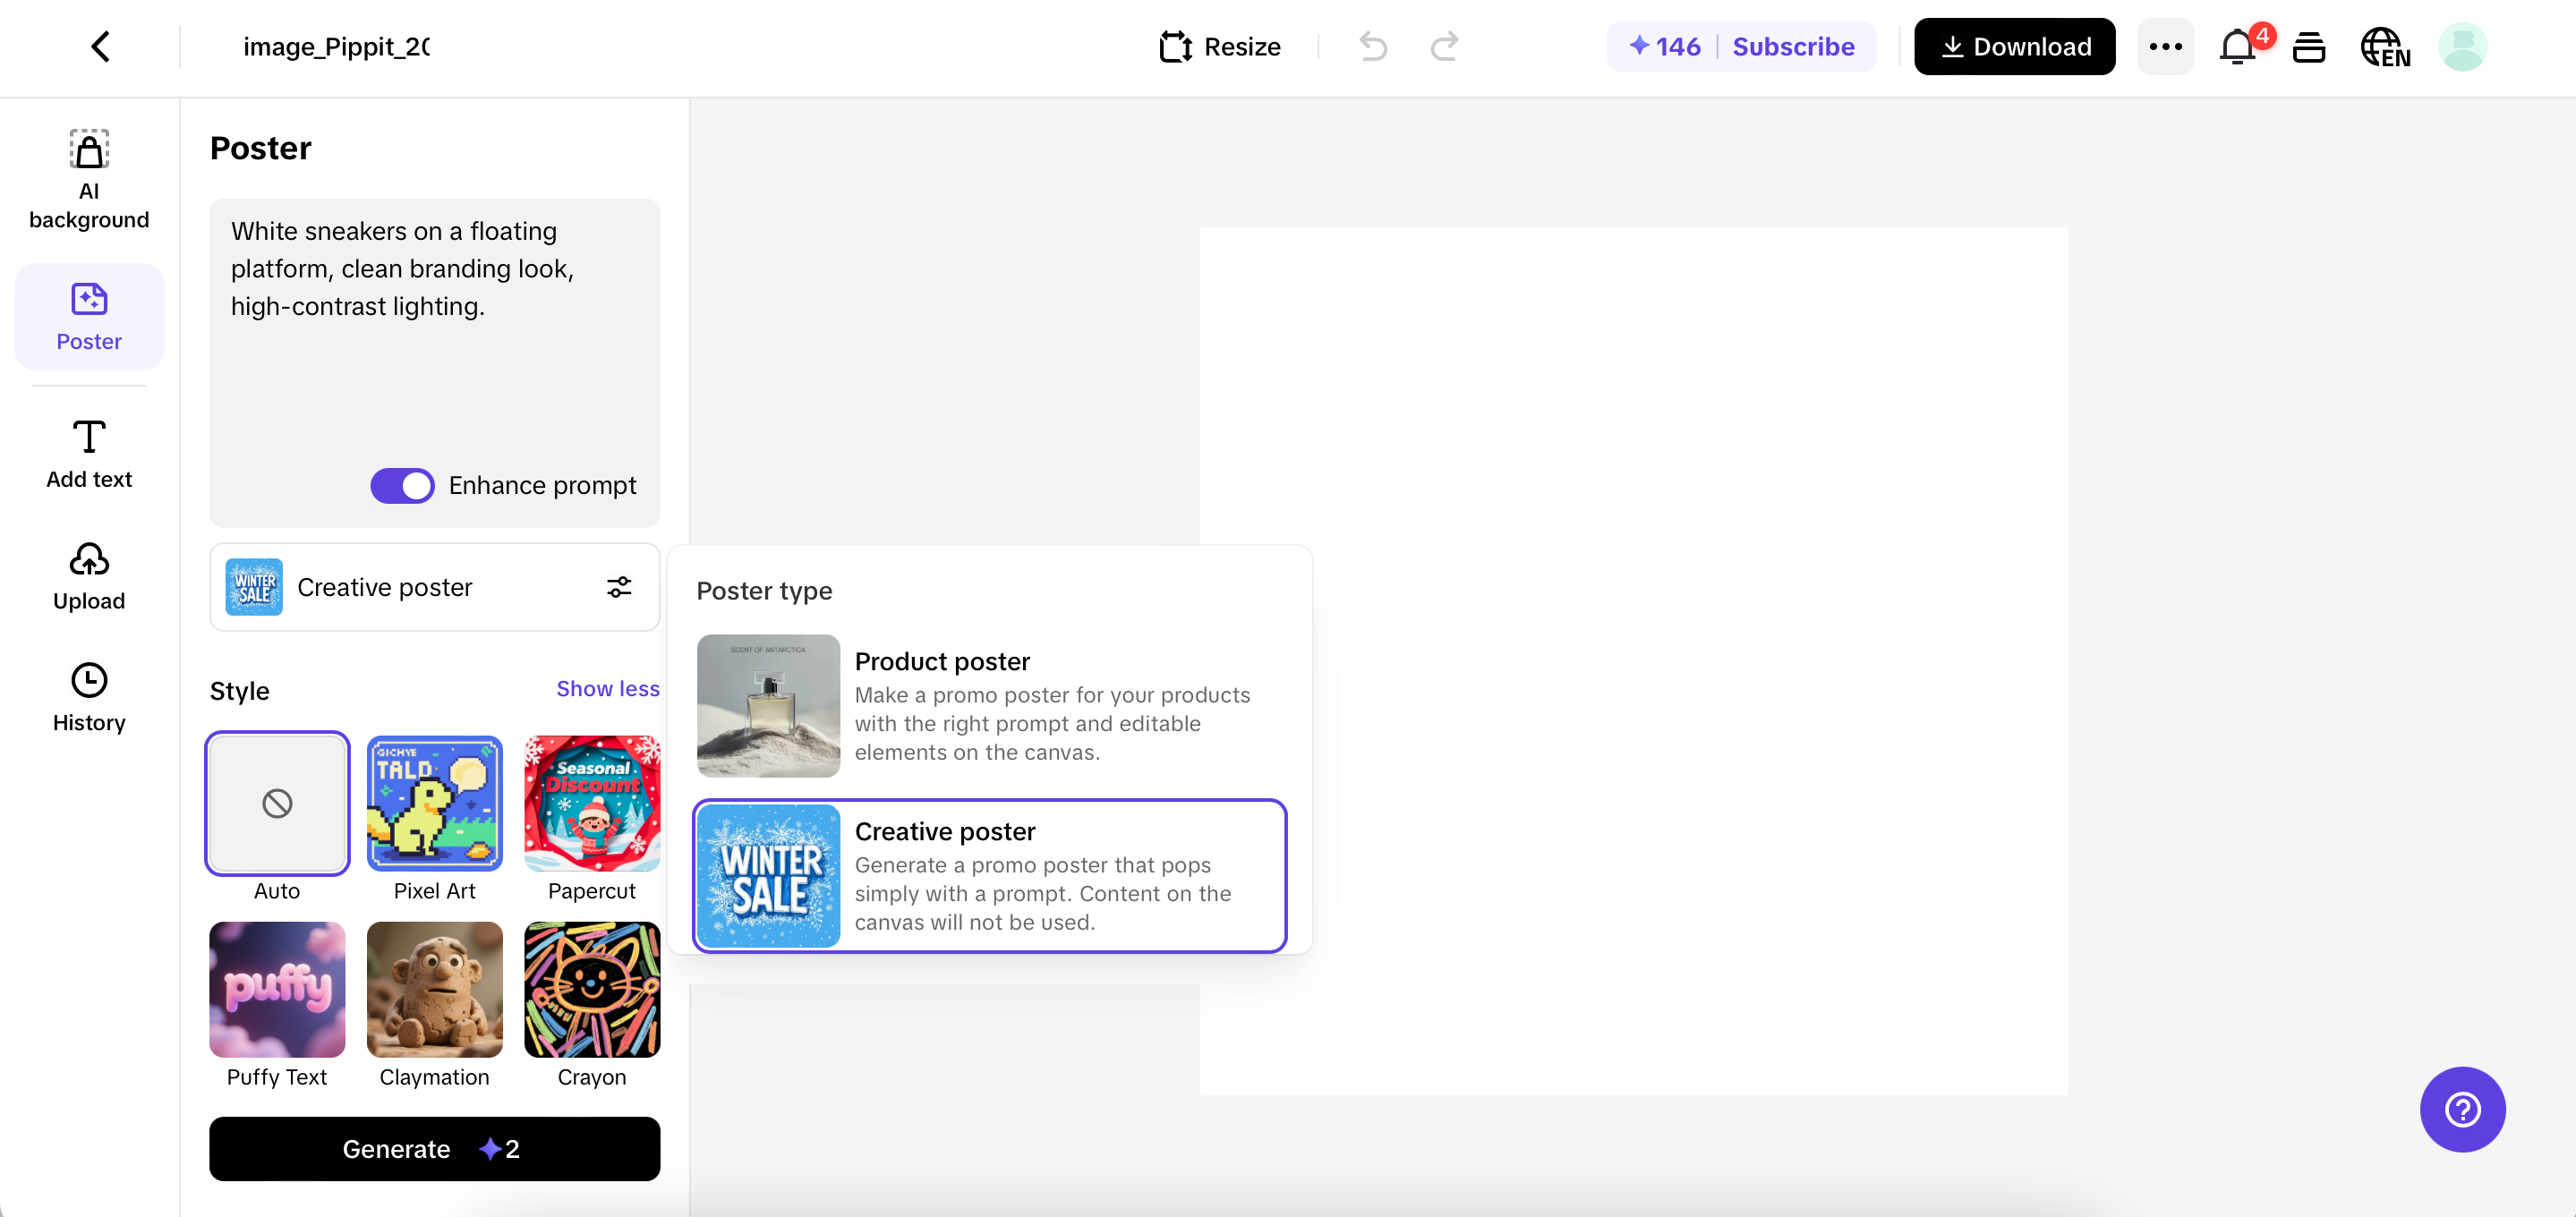This screenshot has height=1217, width=2576.
Task: Undo the last action
Action: 1373,46
